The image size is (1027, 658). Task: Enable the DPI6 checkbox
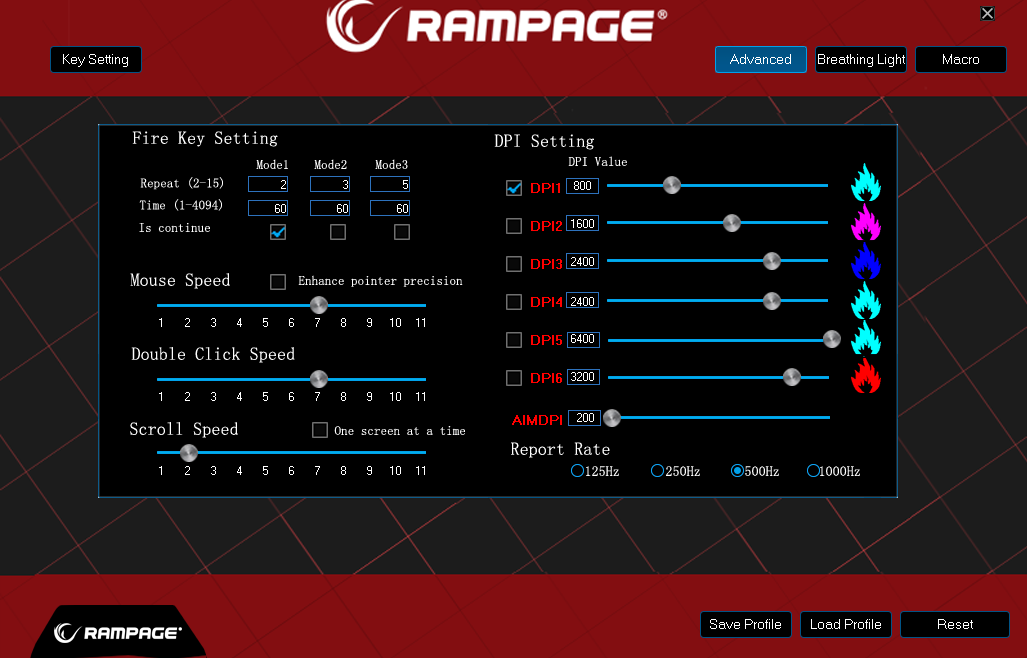coord(514,378)
